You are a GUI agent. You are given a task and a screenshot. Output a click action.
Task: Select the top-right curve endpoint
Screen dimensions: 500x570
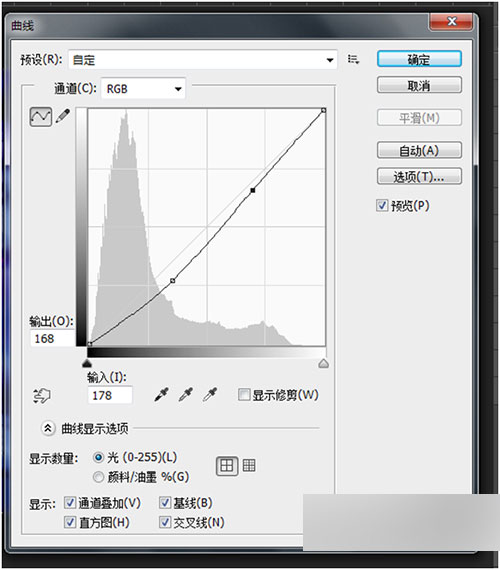(323, 110)
